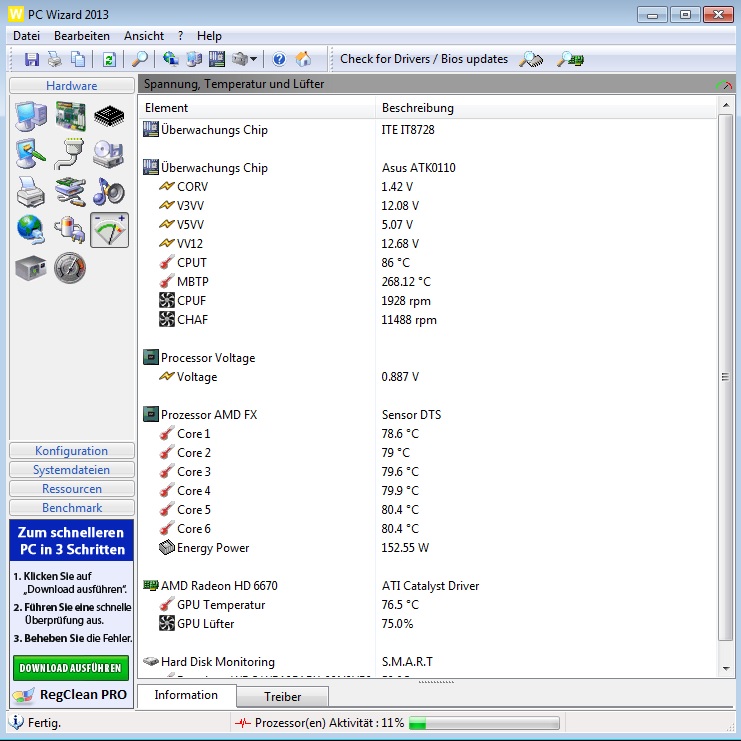741x741 pixels.
Task: Open the Devices card hardware icon
Action: [70, 192]
